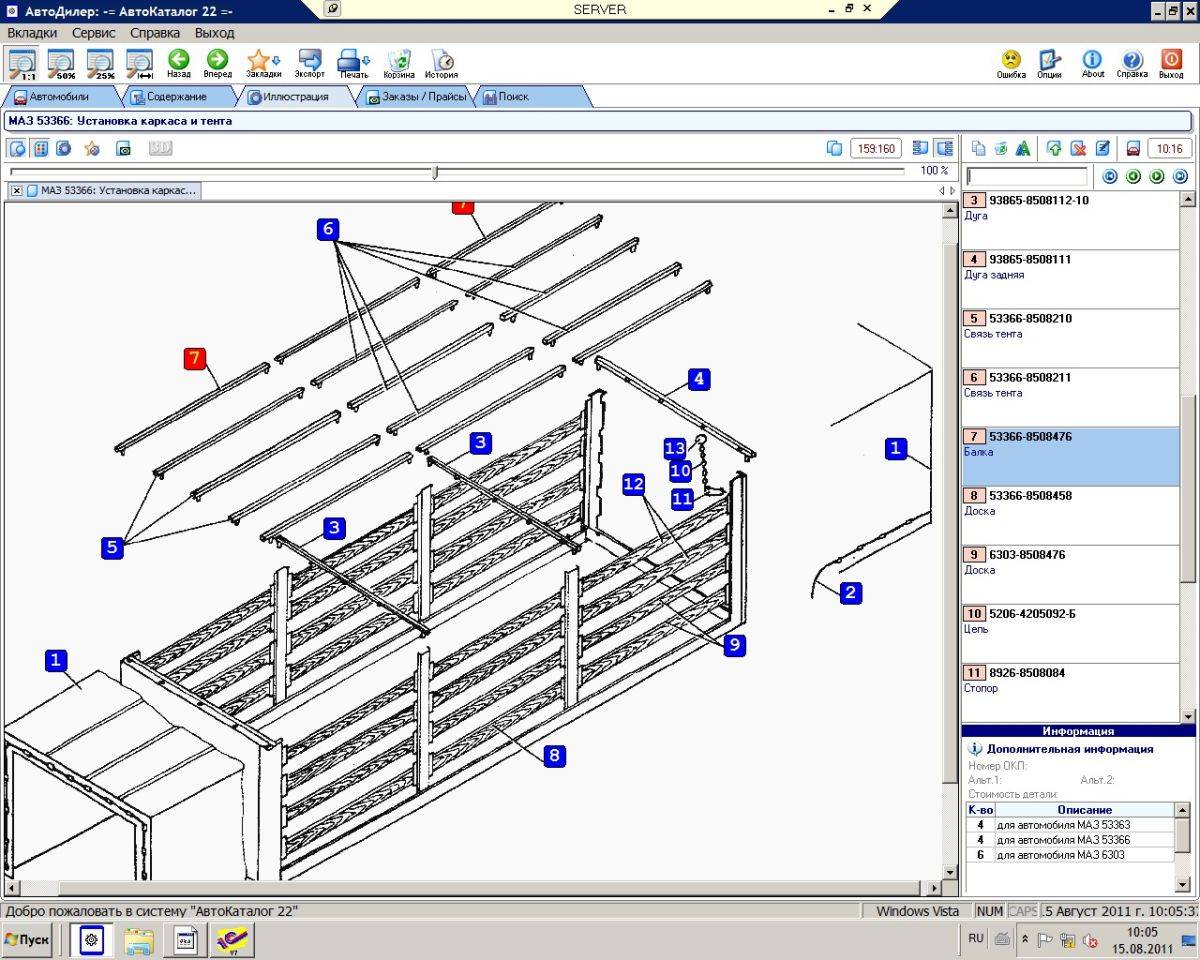Click the Ошибка sad face icon
This screenshot has width=1200, height=960.
point(1011,63)
